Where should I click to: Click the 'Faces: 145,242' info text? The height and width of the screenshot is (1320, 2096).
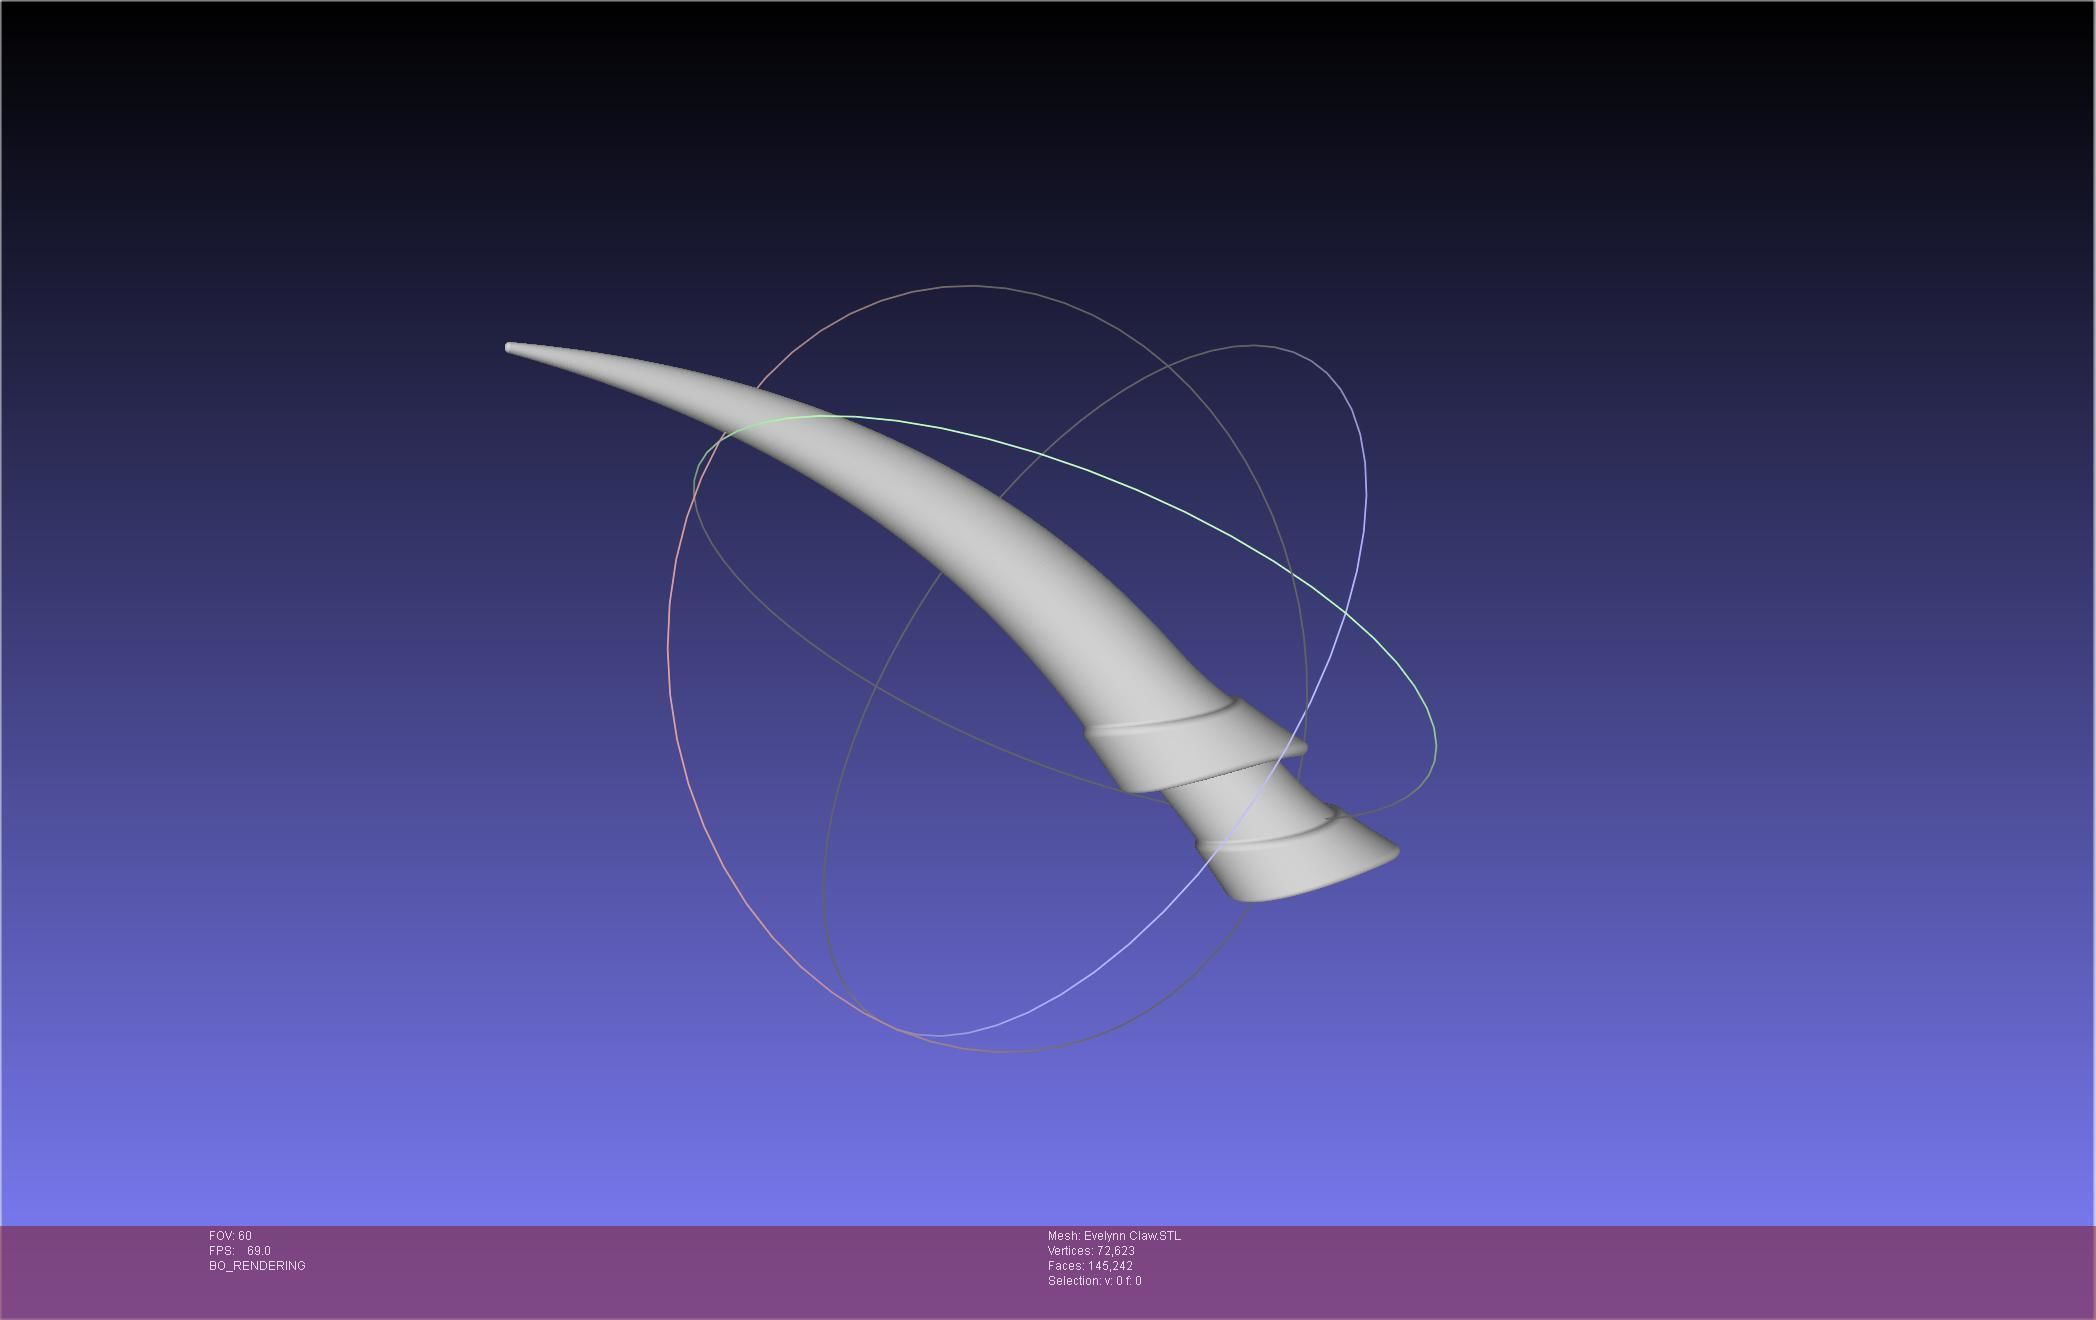tap(1090, 1266)
